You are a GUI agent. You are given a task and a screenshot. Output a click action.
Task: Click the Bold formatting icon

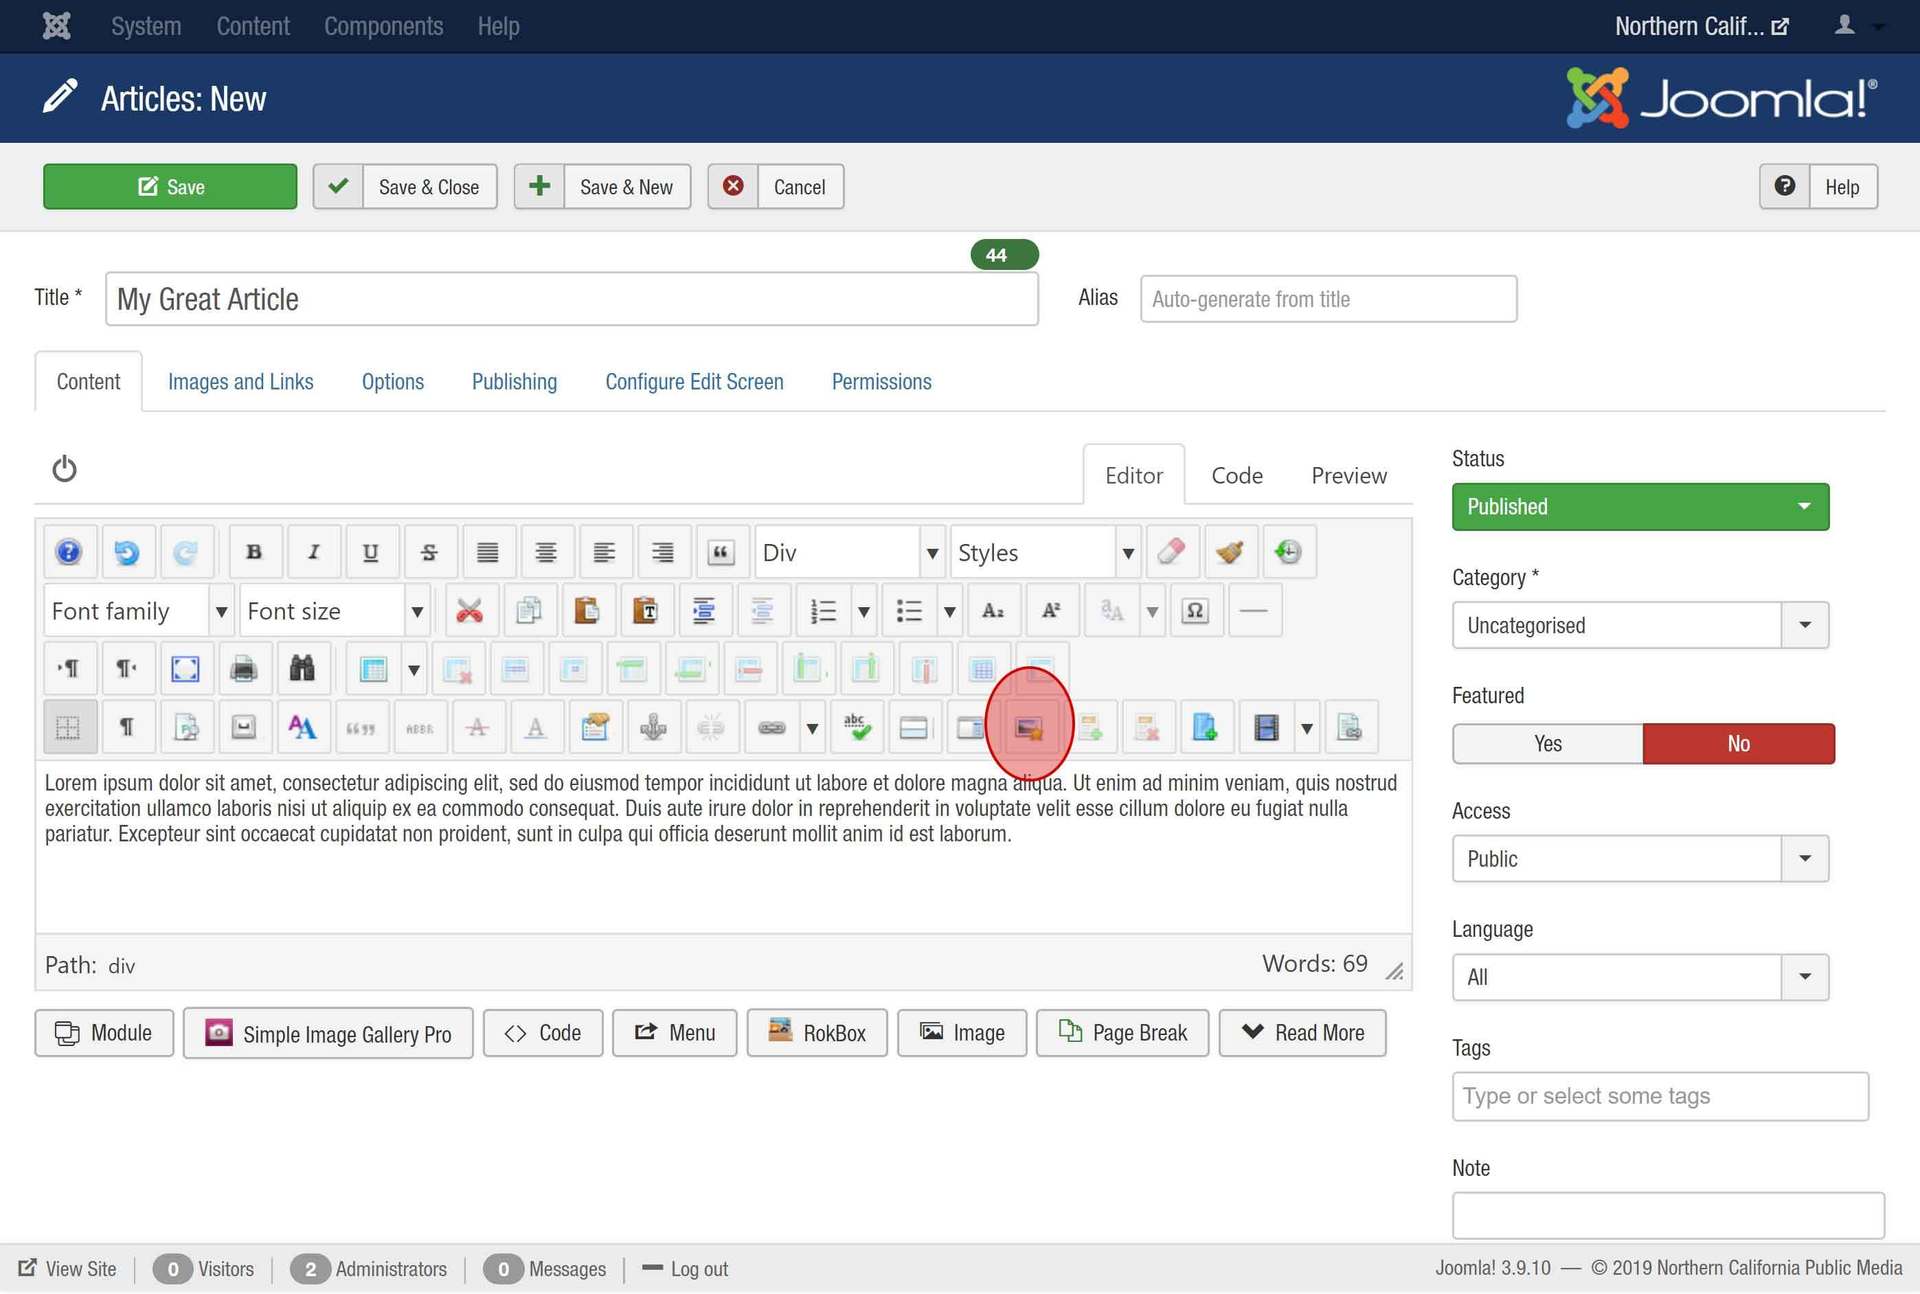coord(254,552)
